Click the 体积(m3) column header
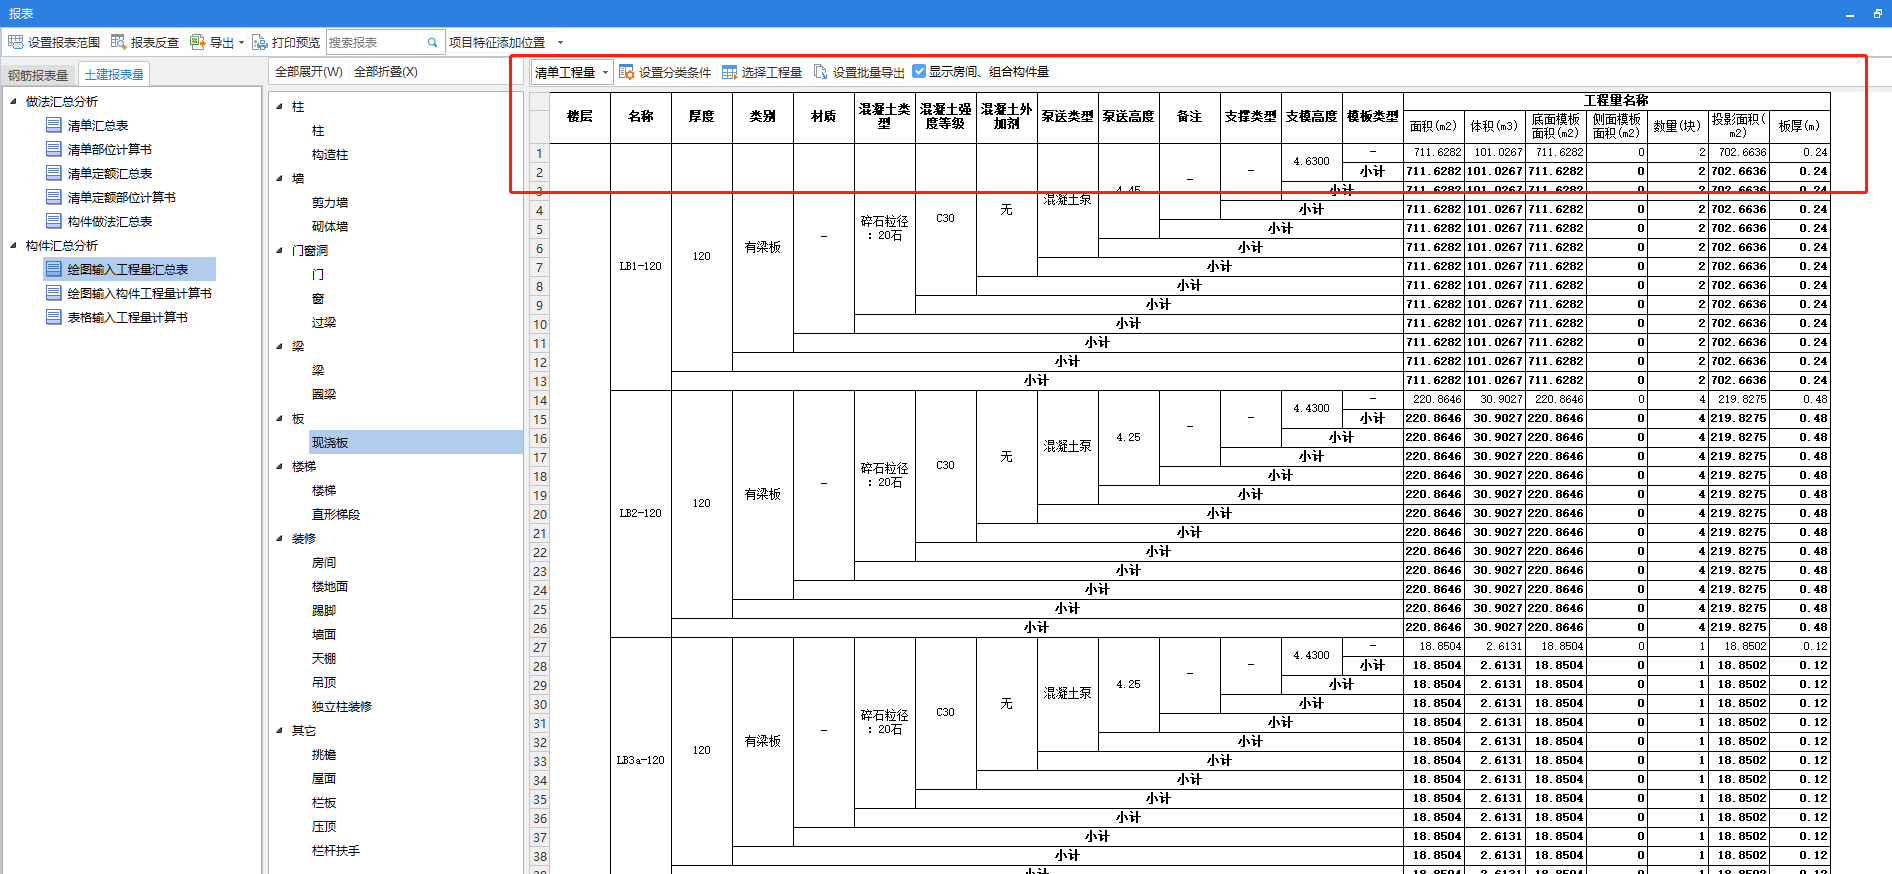This screenshot has width=1892, height=874. (x=1495, y=126)
